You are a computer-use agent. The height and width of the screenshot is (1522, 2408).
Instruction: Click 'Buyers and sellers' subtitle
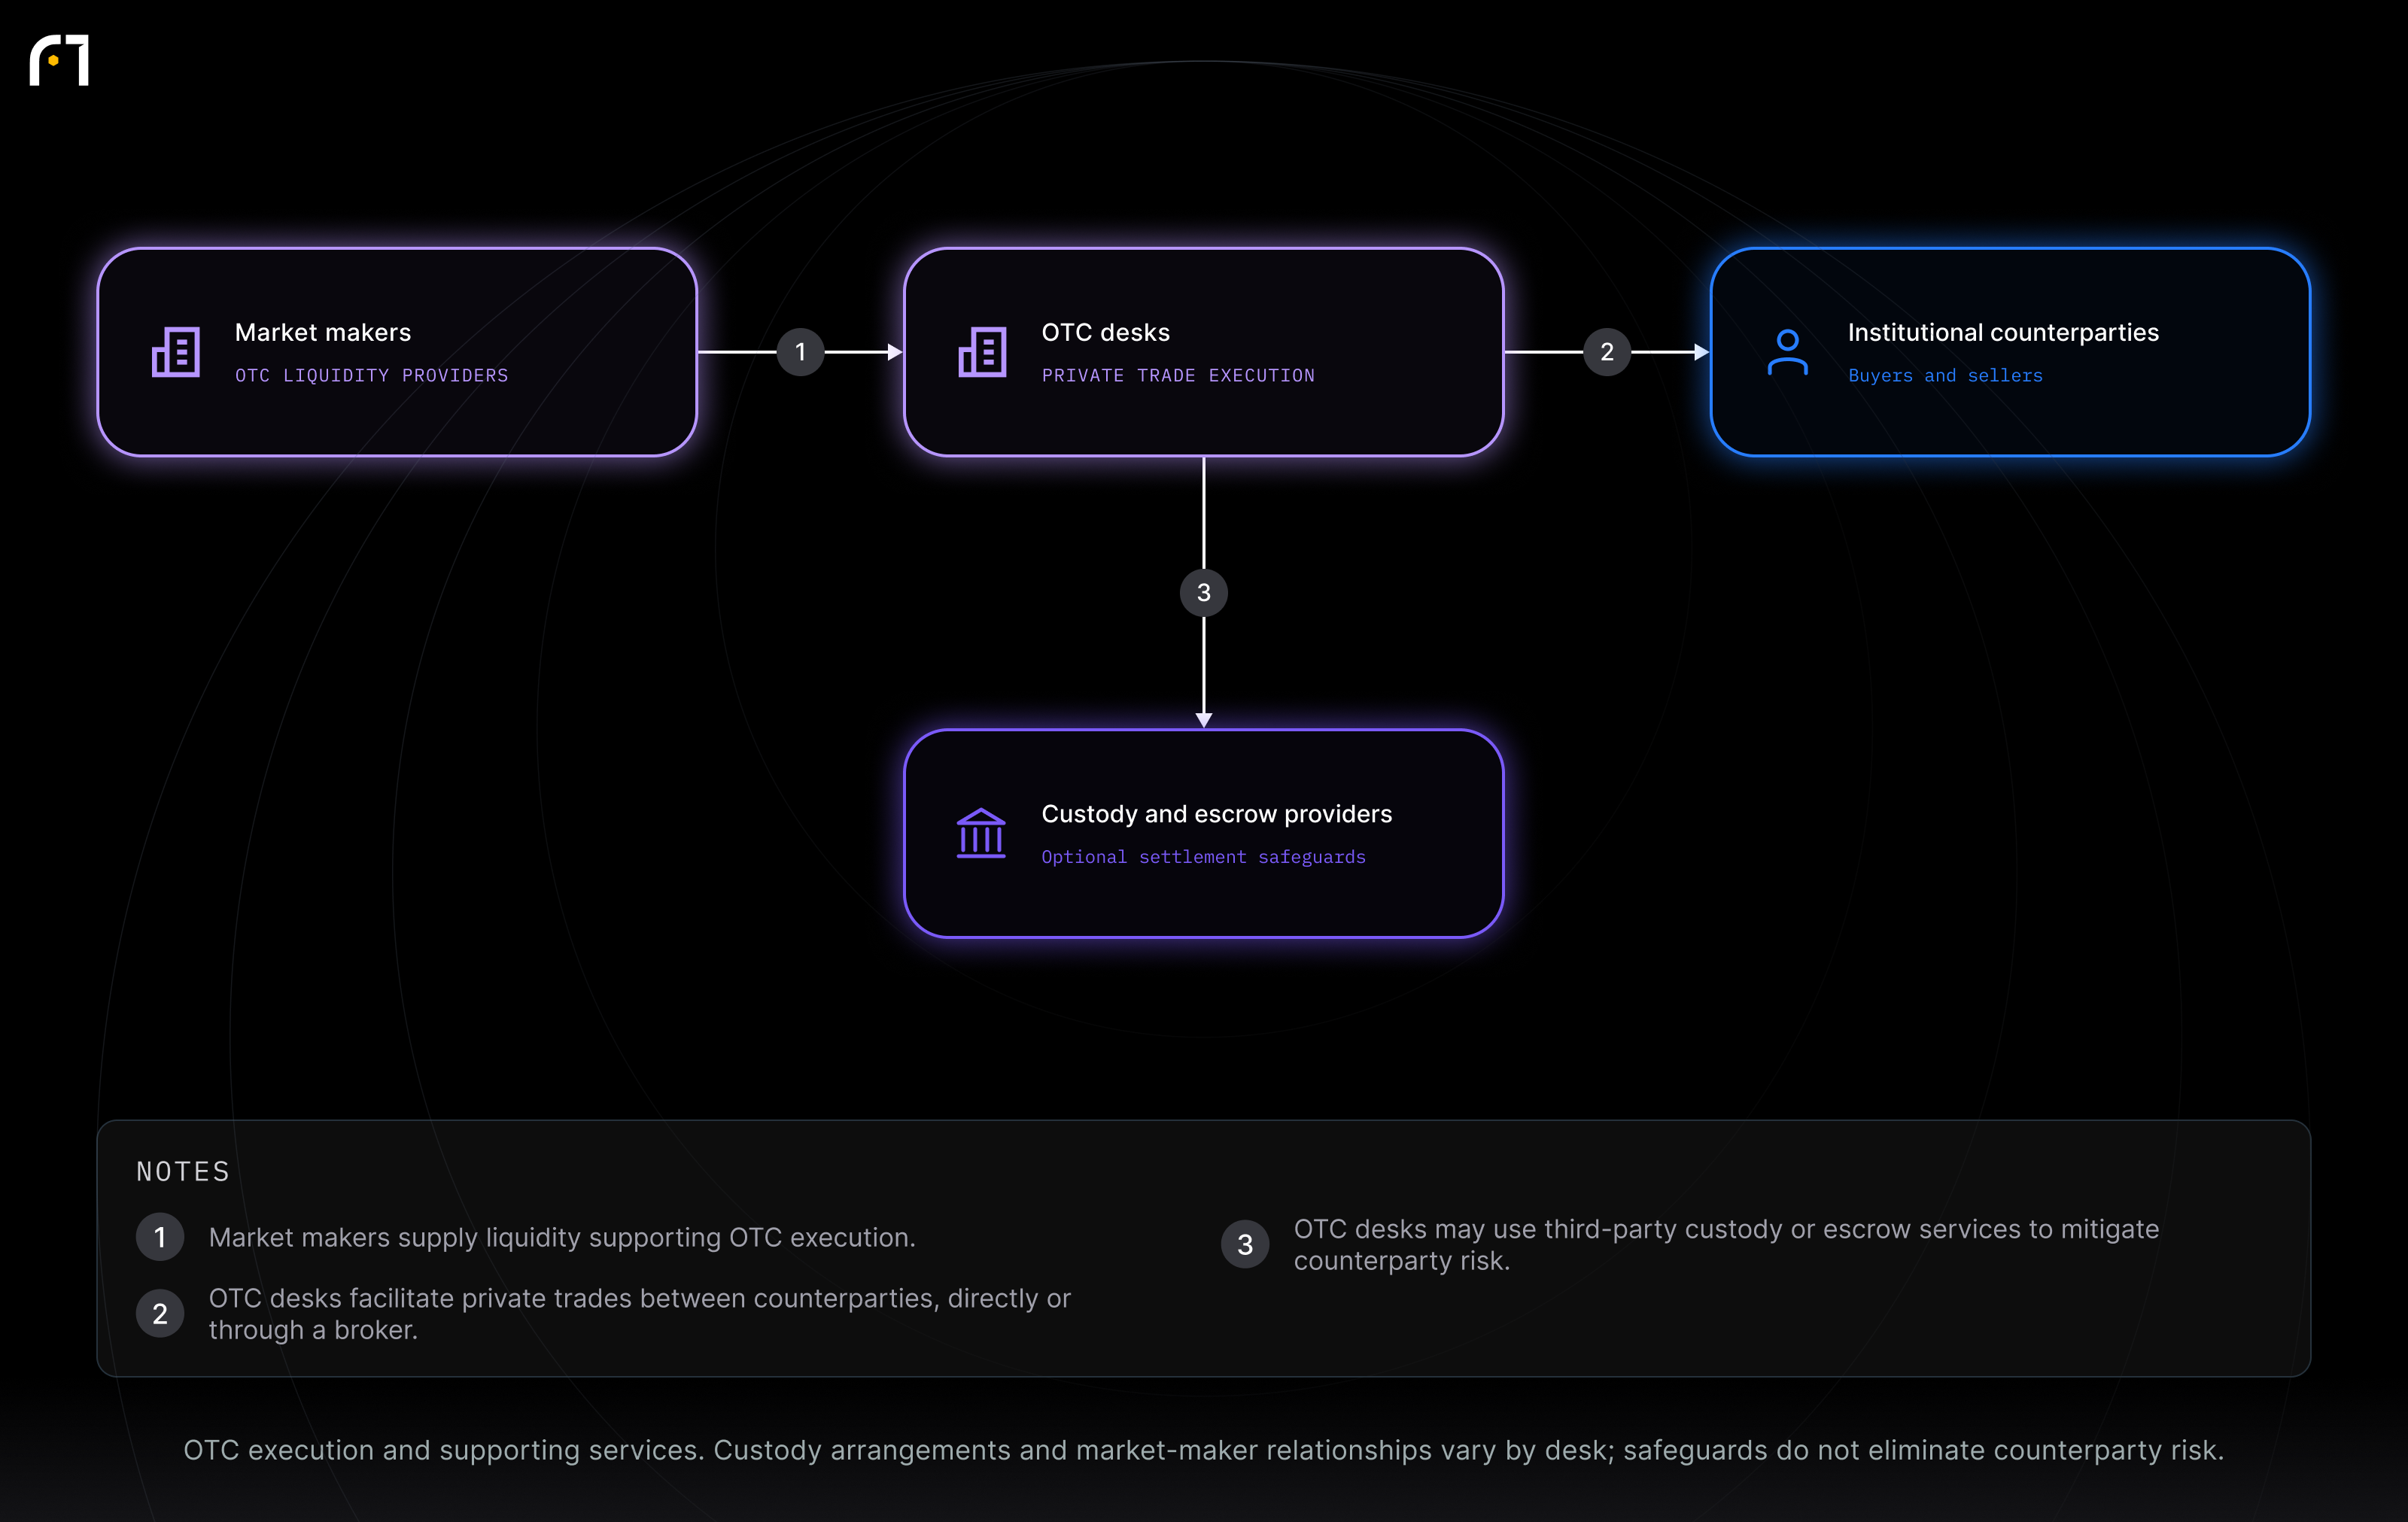point(1945,375)
